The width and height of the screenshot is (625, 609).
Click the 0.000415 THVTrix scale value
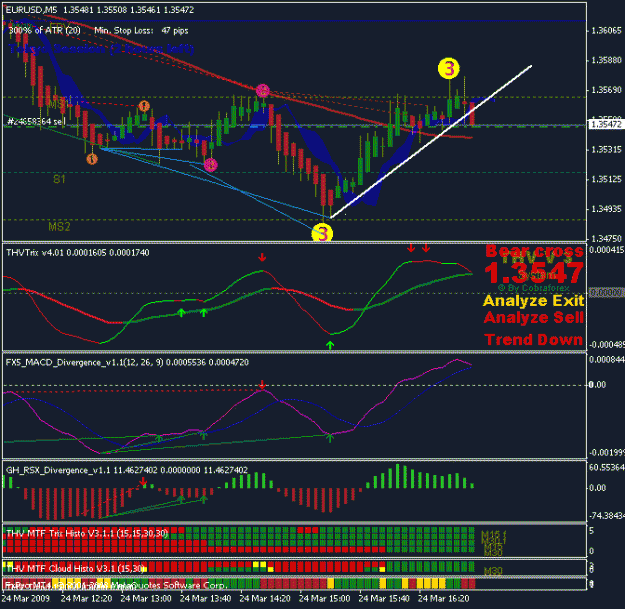pos(606,250)
